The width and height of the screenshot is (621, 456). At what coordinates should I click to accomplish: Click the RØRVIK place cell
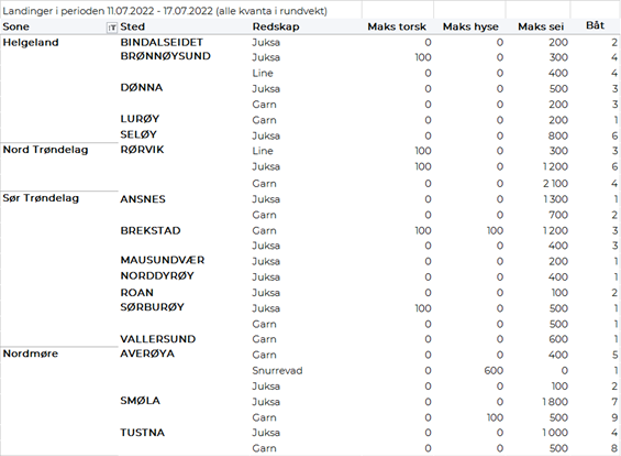[x=142, y=150]
